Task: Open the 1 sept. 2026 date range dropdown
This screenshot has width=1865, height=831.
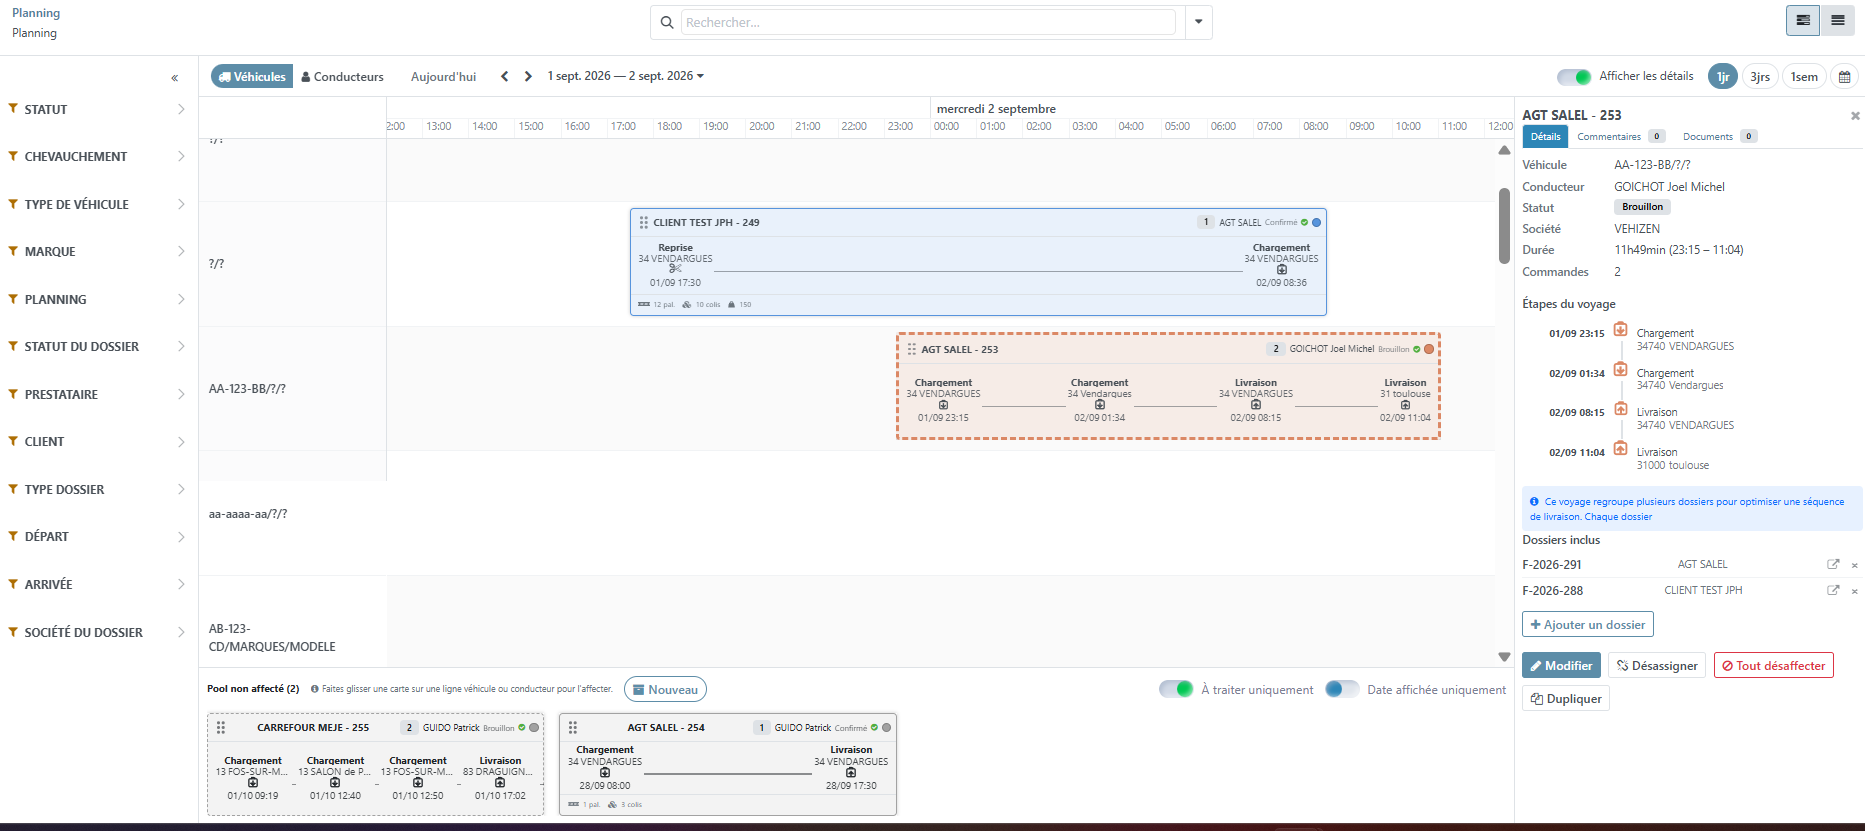Action: tap(625, 76)
